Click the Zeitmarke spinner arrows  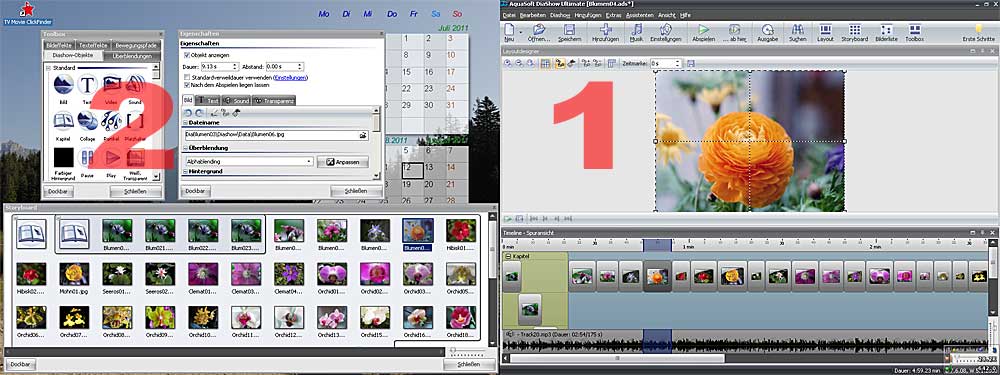coord(678,63)
